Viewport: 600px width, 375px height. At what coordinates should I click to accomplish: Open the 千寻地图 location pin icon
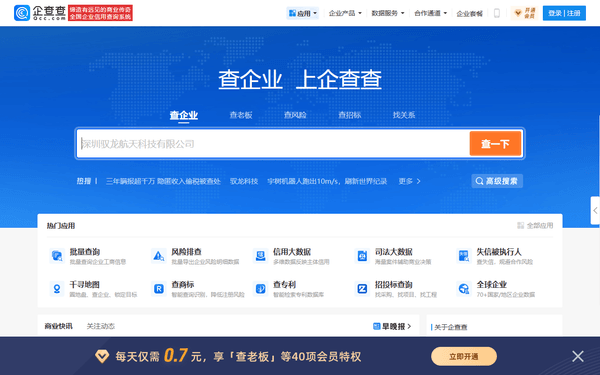[x=57, y=289]
